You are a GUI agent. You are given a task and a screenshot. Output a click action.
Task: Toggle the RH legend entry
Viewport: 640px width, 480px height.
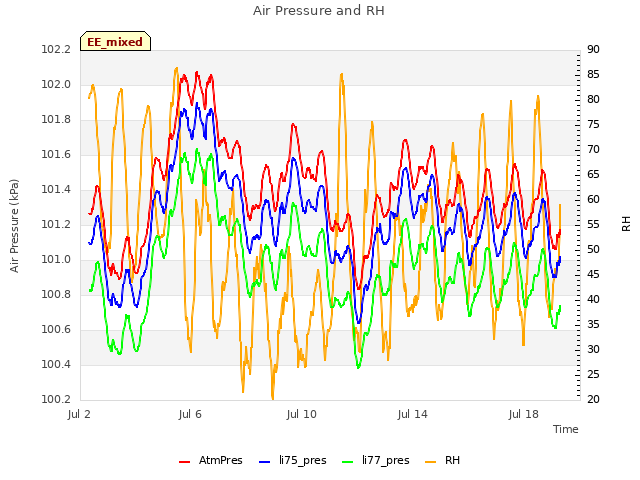[442, 460]
